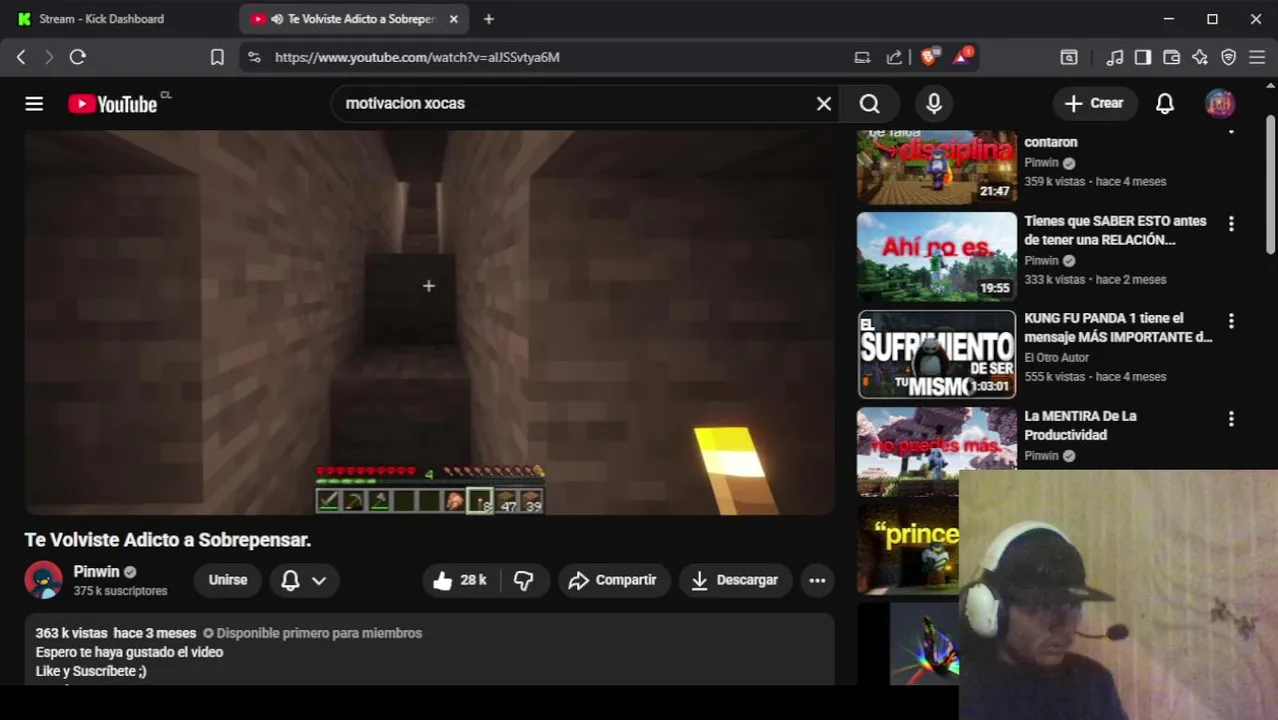Open the browser main menu
1278x720 pixels.
pyautogui.click(x=1257, y=57)
